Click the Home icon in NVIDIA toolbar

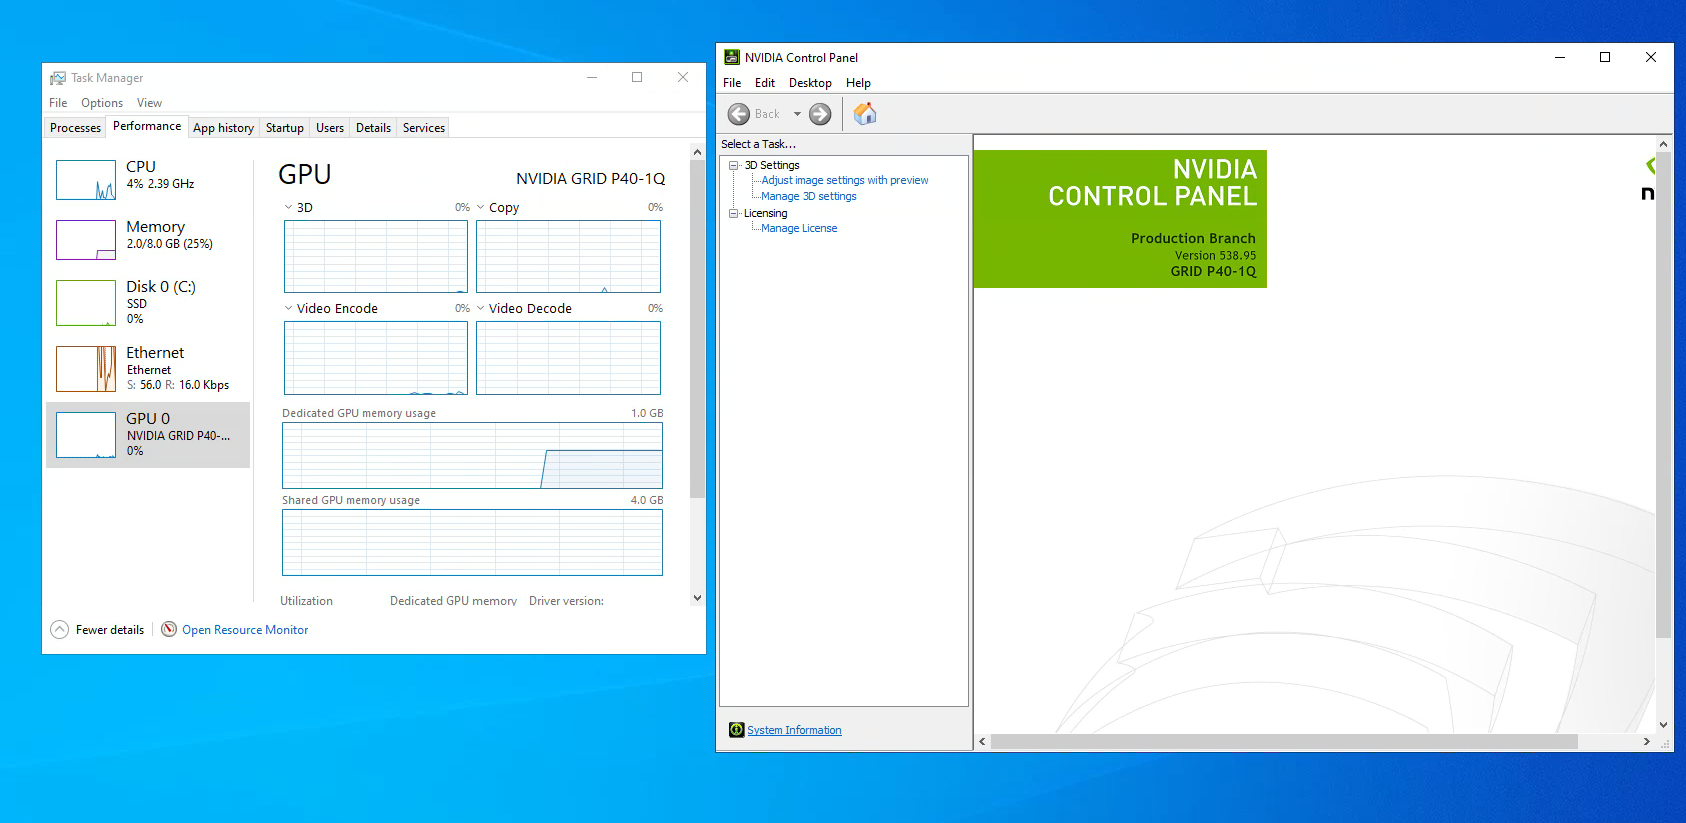pos(865,114)
